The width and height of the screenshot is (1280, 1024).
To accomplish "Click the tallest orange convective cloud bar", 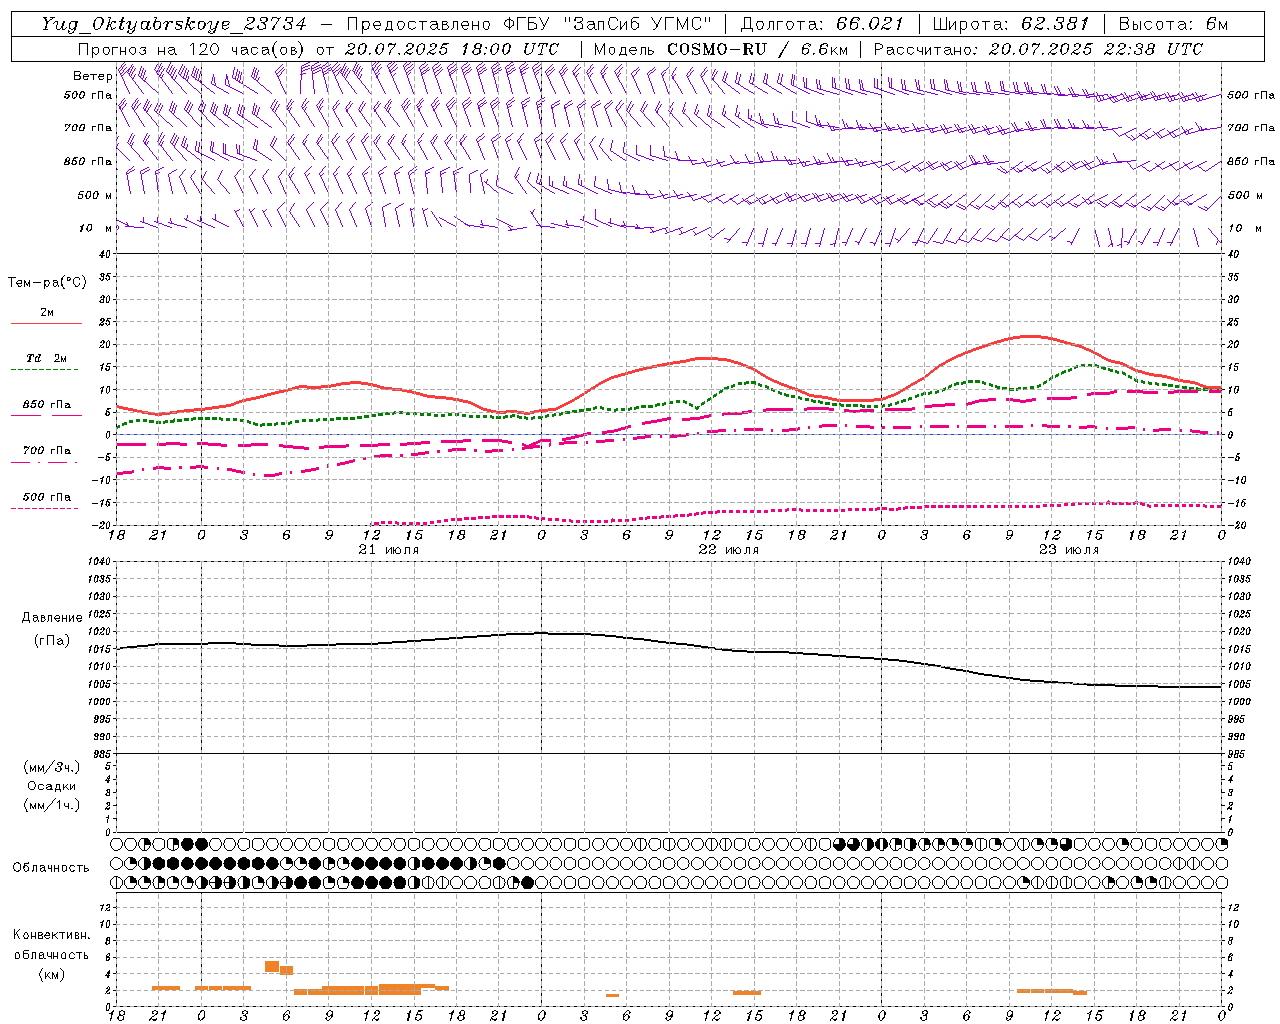I will [x=272, y=966].
